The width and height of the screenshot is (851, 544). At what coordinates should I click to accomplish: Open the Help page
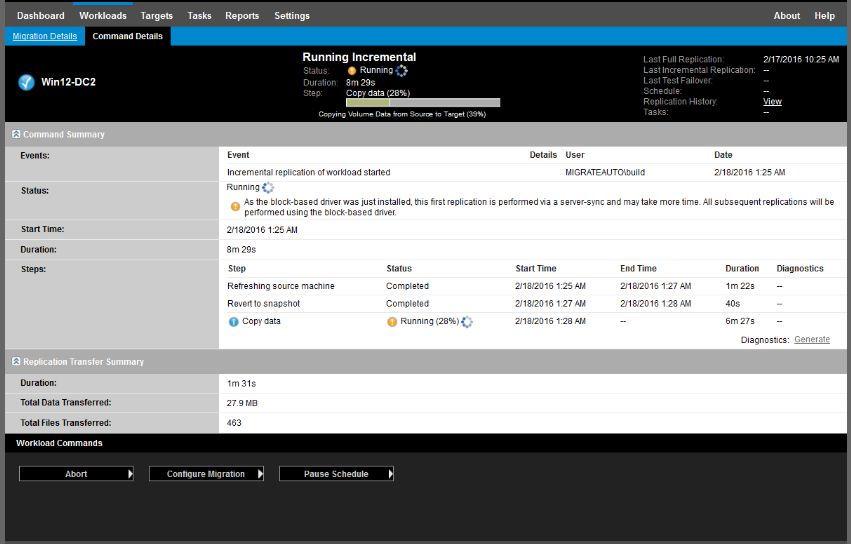click(x=824, y=16)
